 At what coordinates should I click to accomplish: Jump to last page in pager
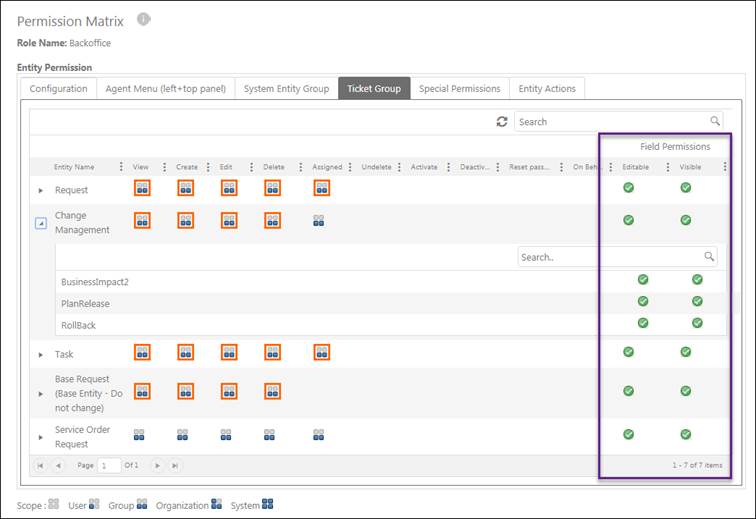pos(175,466)
